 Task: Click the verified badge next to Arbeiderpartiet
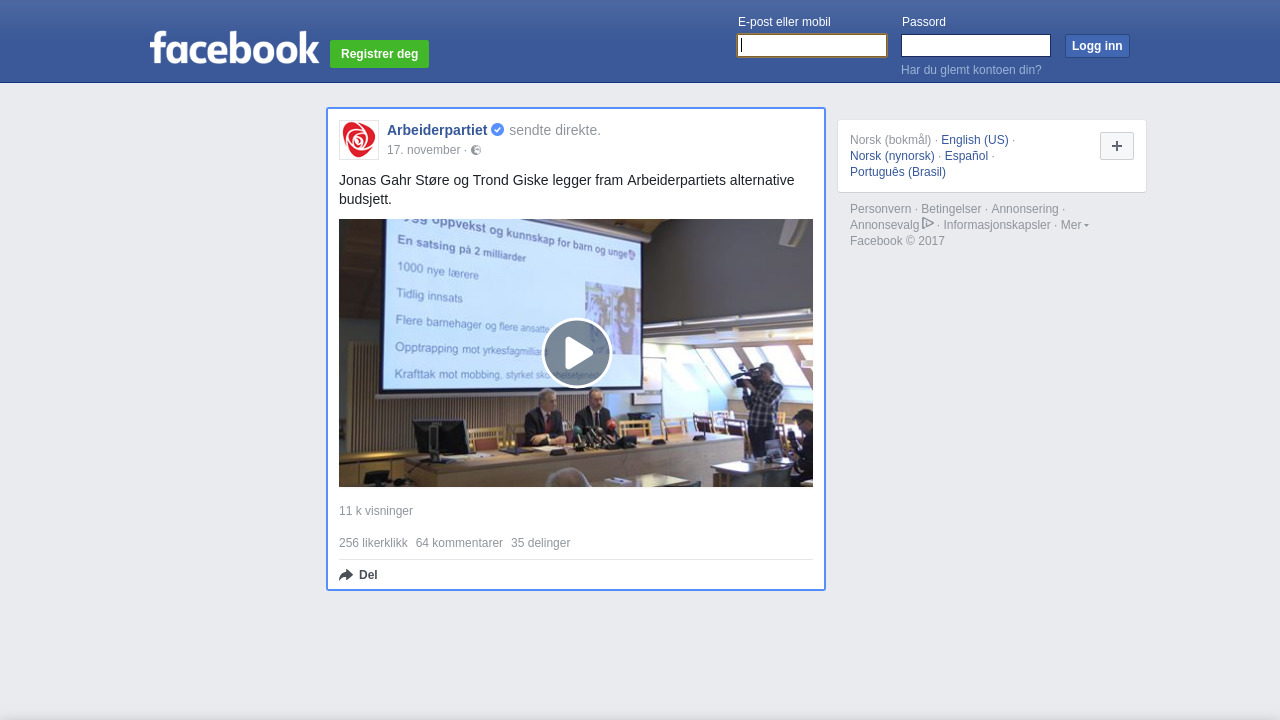pos(497,130)
